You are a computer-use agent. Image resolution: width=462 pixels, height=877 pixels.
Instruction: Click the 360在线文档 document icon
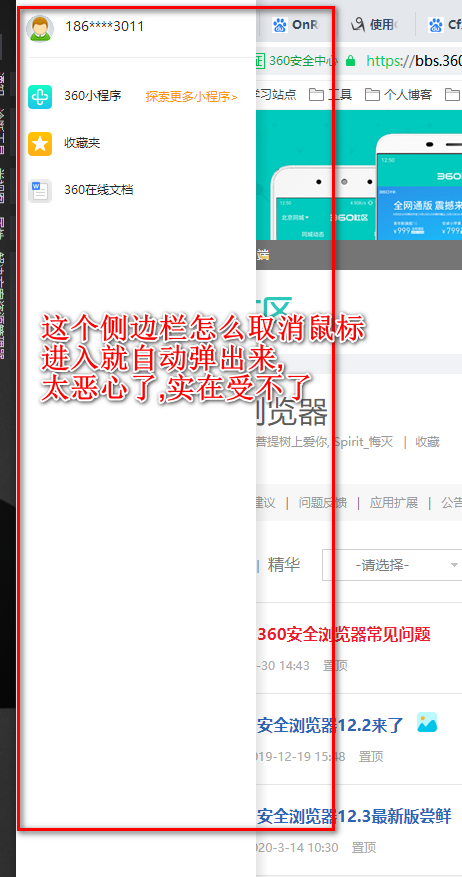pyautogui.click(x=40, y=191)
